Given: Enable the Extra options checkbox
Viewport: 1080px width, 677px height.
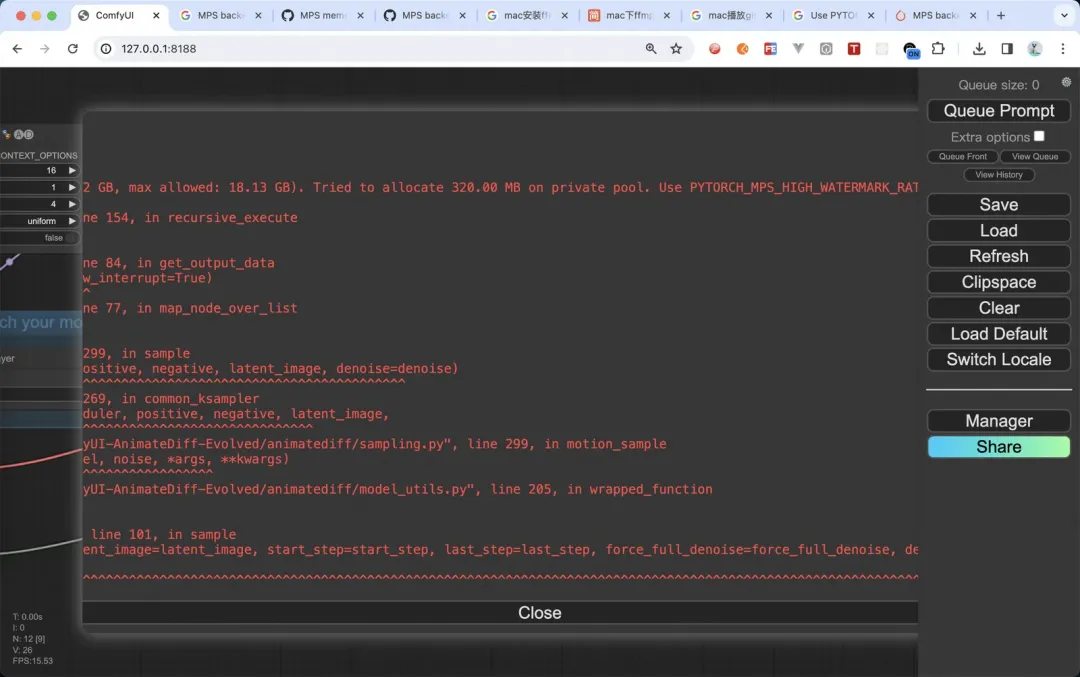Looking at the screenshot, I should [1039, 136].
